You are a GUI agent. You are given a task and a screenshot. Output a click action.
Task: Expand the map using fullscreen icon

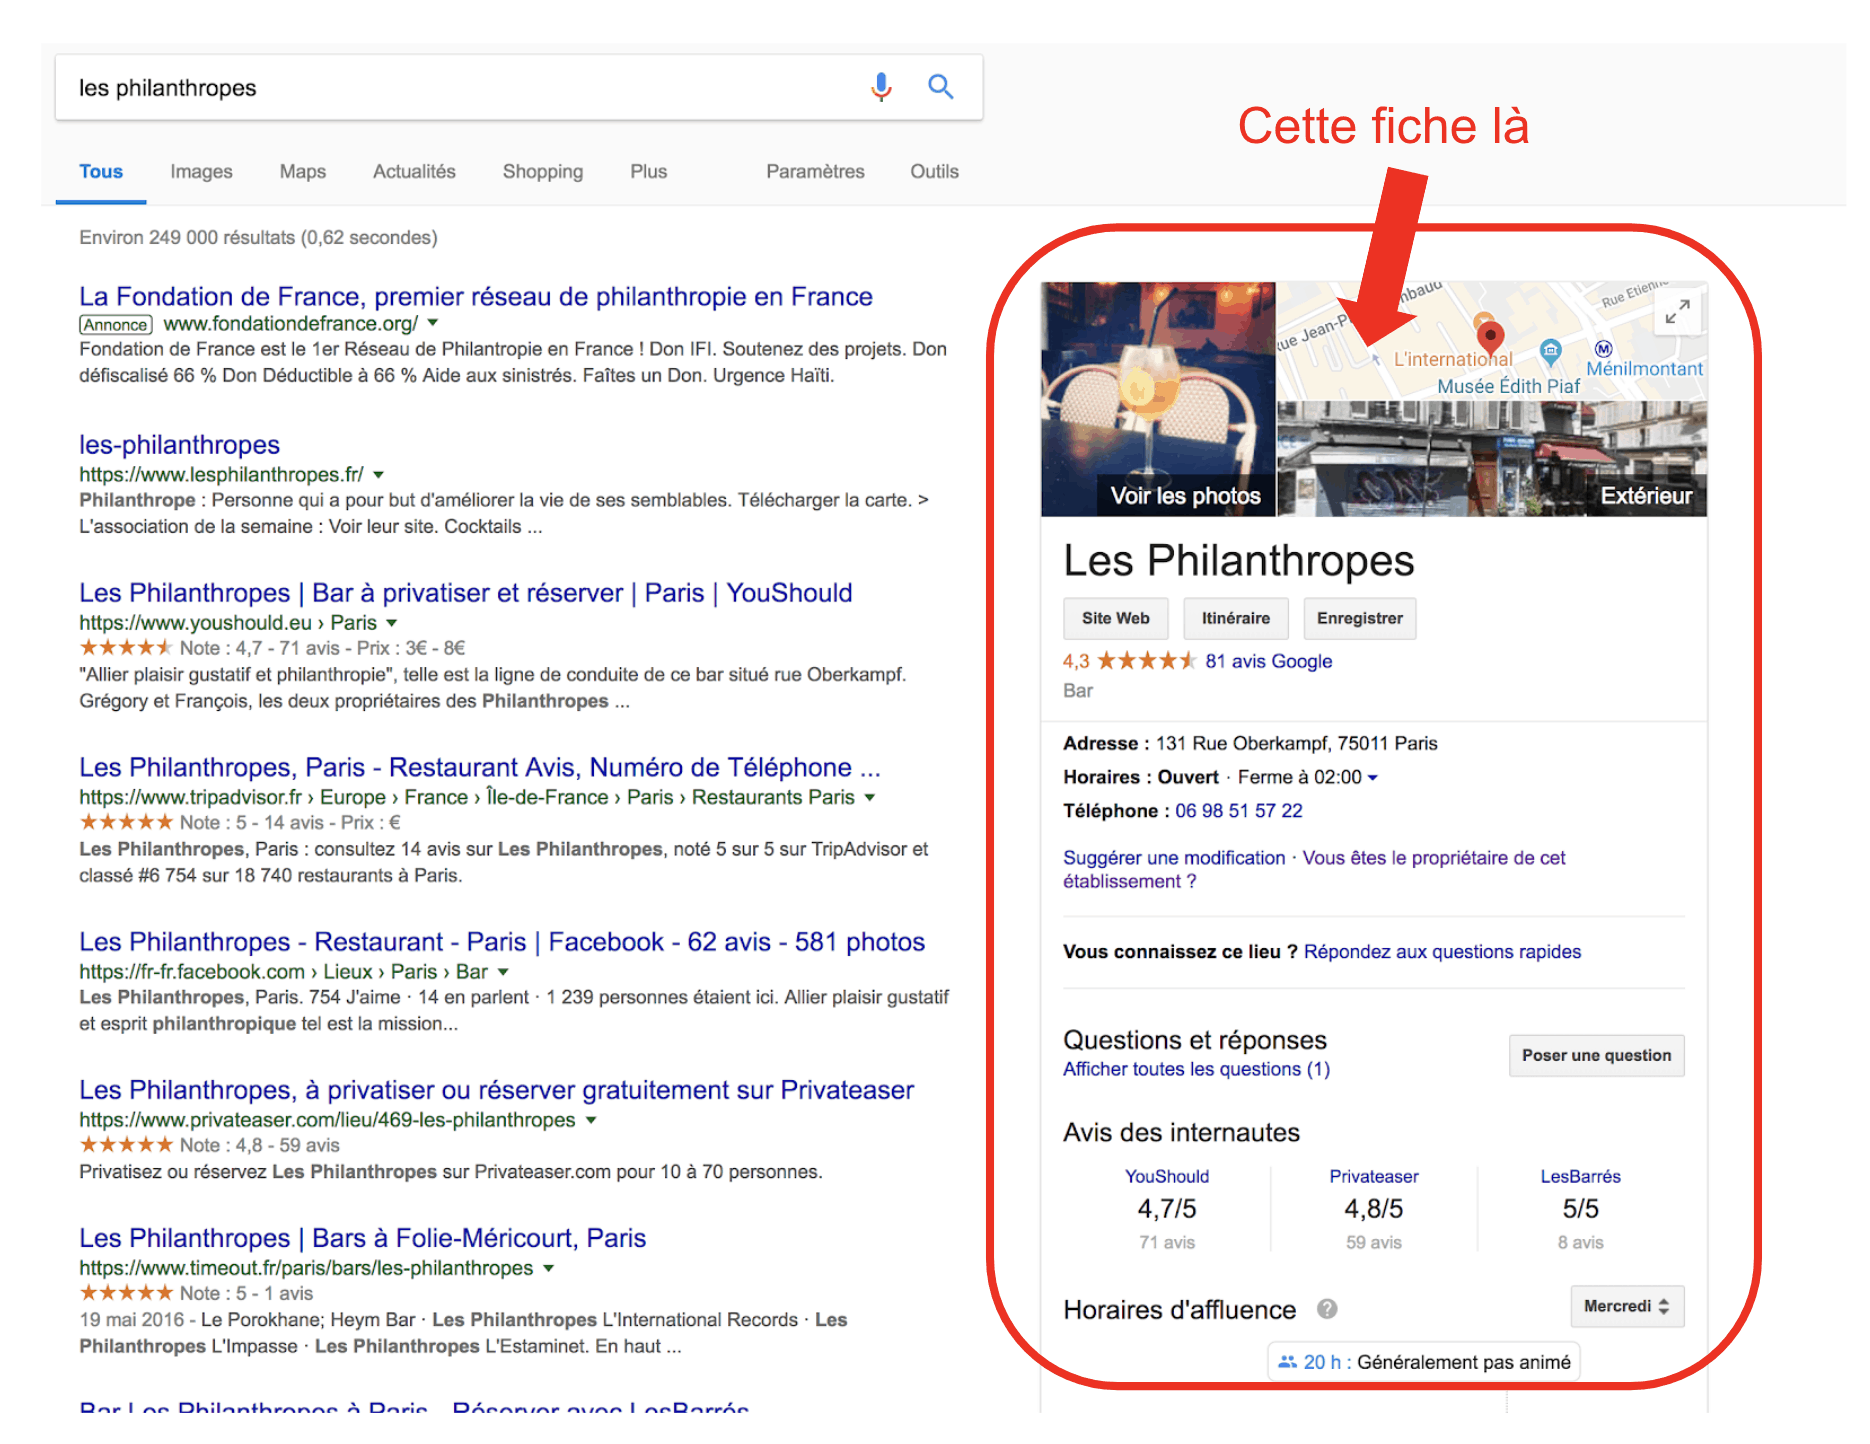pyautogui.click(x=1679, y=311)
